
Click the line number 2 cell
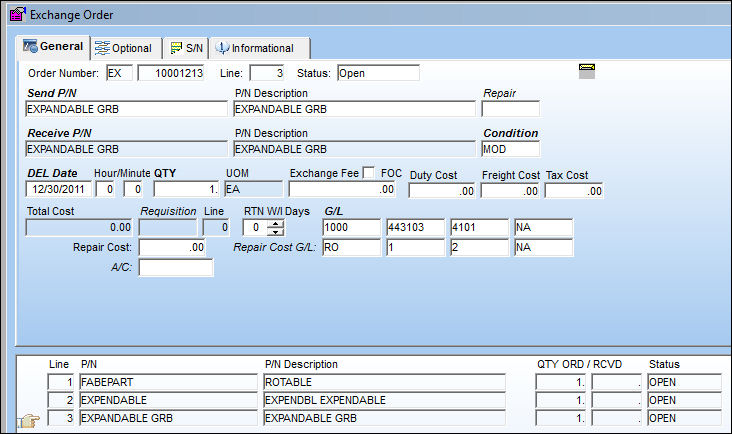(61, 400)
